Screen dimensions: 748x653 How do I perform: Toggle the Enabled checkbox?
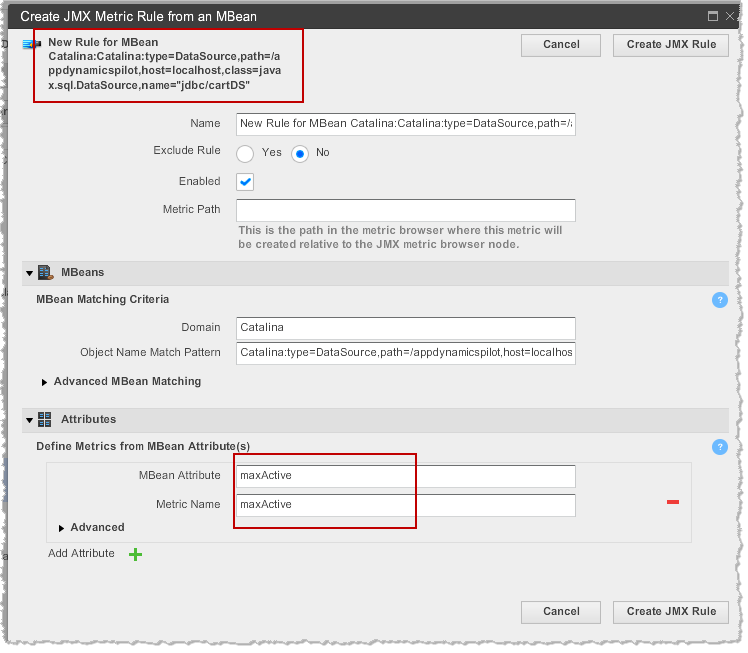[245, 182]
